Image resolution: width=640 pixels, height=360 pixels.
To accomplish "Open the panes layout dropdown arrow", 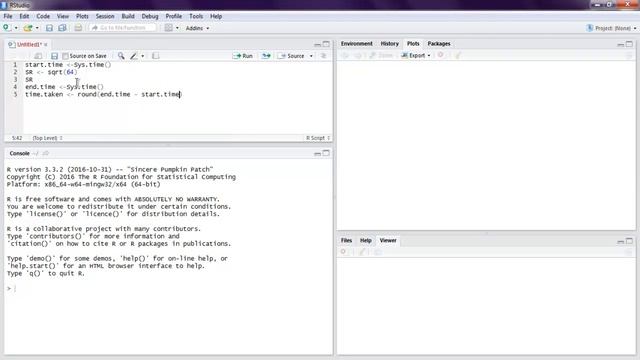I will [x=177, y=28].
